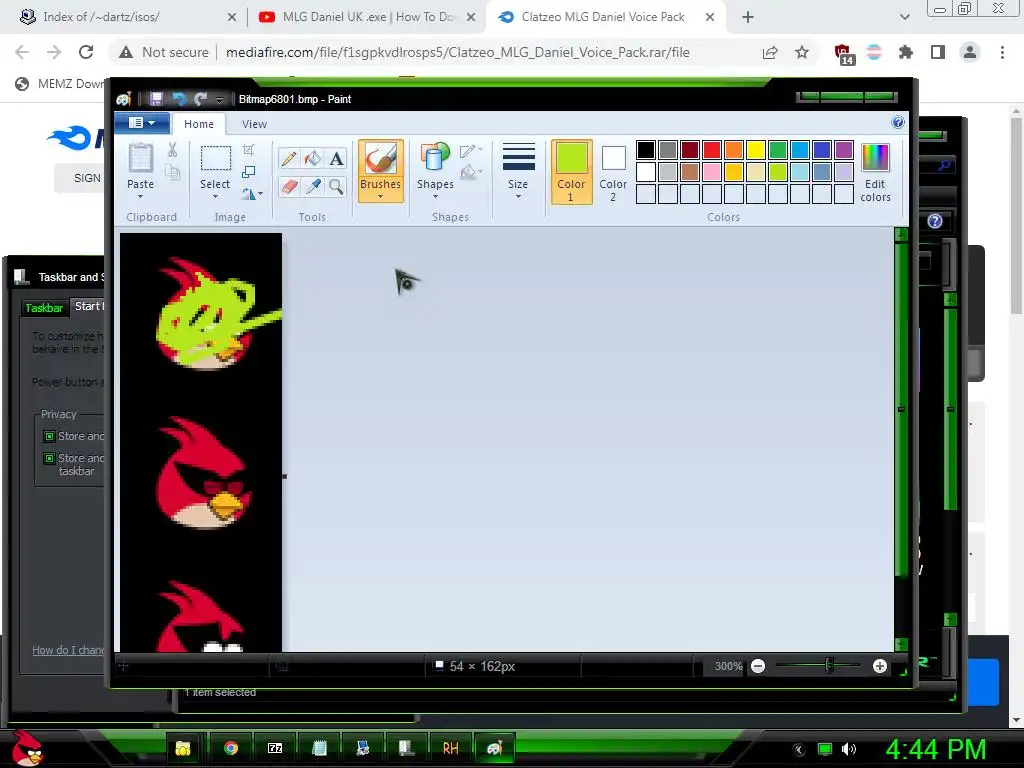The height and width of the screenshot is (768, 1024).
Task: Click the speaker volume tray icon
Action: point(848,749)
